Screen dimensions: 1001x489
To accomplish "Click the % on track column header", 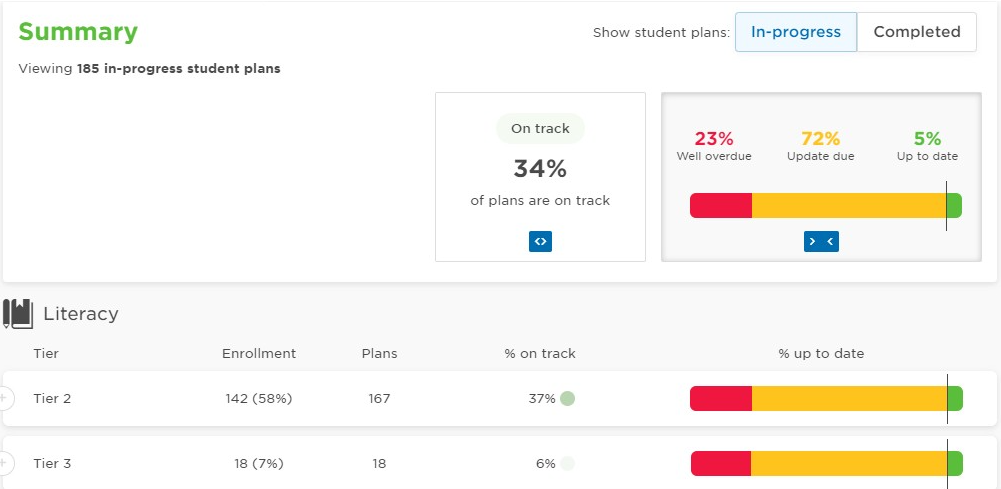I will tap(539, 354).
